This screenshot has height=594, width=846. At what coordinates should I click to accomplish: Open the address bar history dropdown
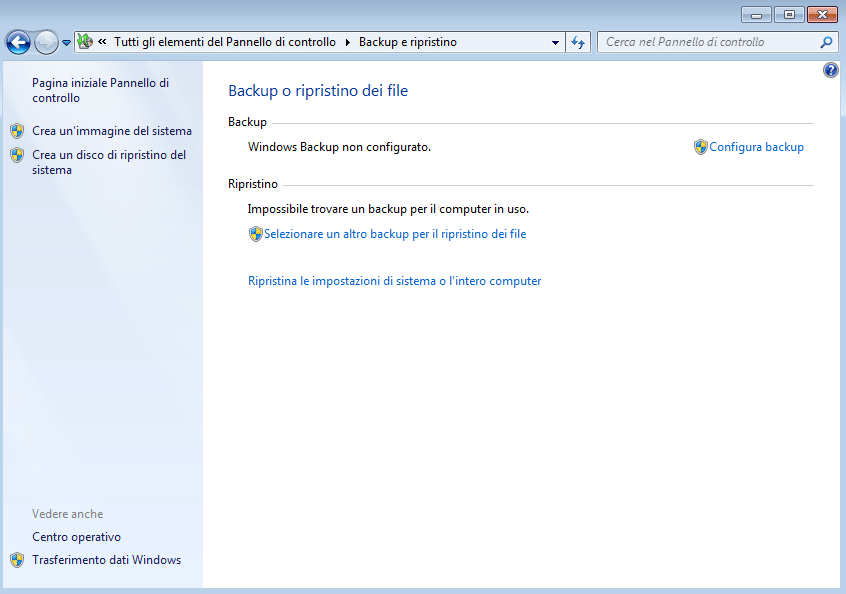555,42
